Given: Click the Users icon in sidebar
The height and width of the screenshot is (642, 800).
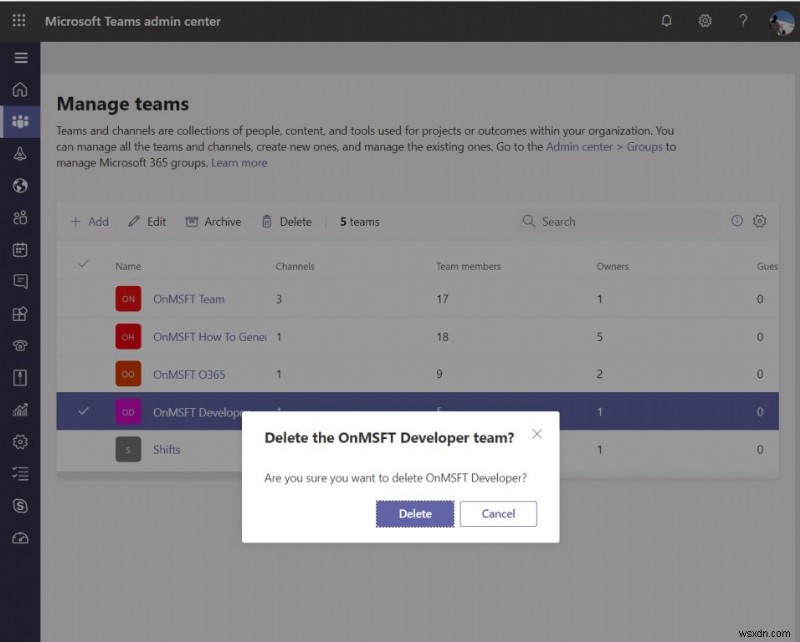Looking at the screenshot, I should (x=21, y=217).
